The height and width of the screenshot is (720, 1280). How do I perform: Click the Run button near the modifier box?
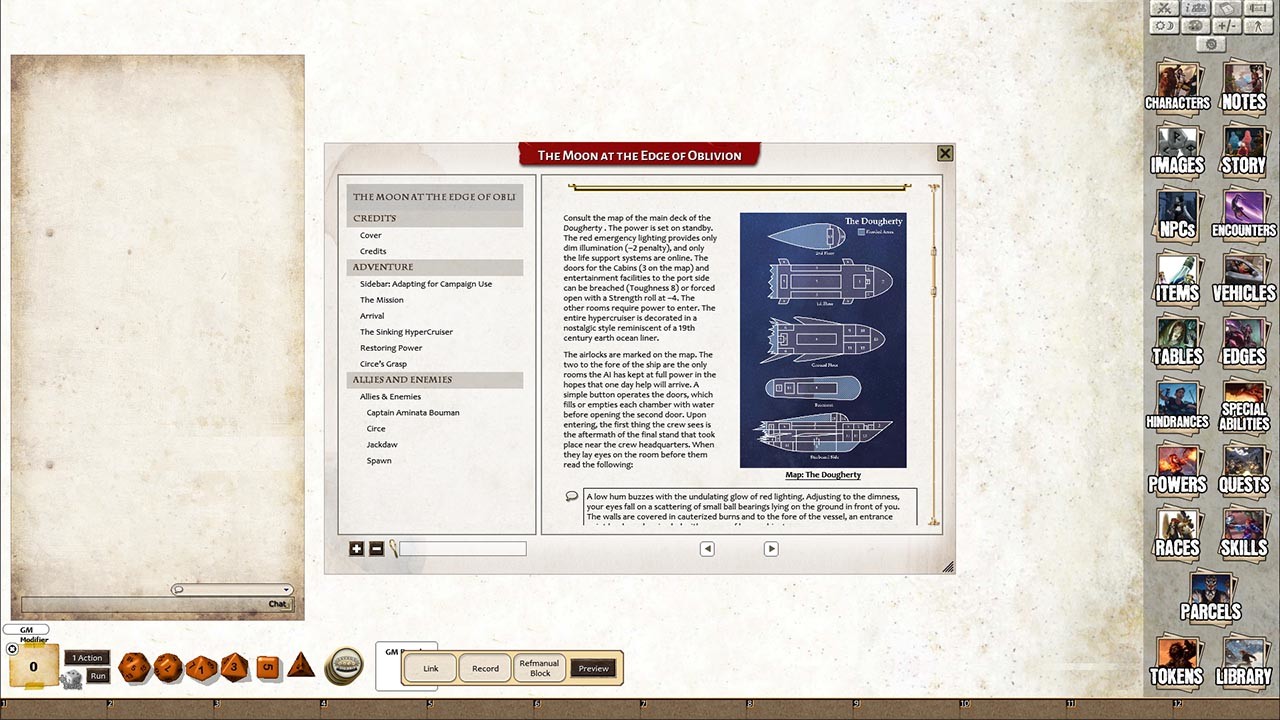(97, 676)
